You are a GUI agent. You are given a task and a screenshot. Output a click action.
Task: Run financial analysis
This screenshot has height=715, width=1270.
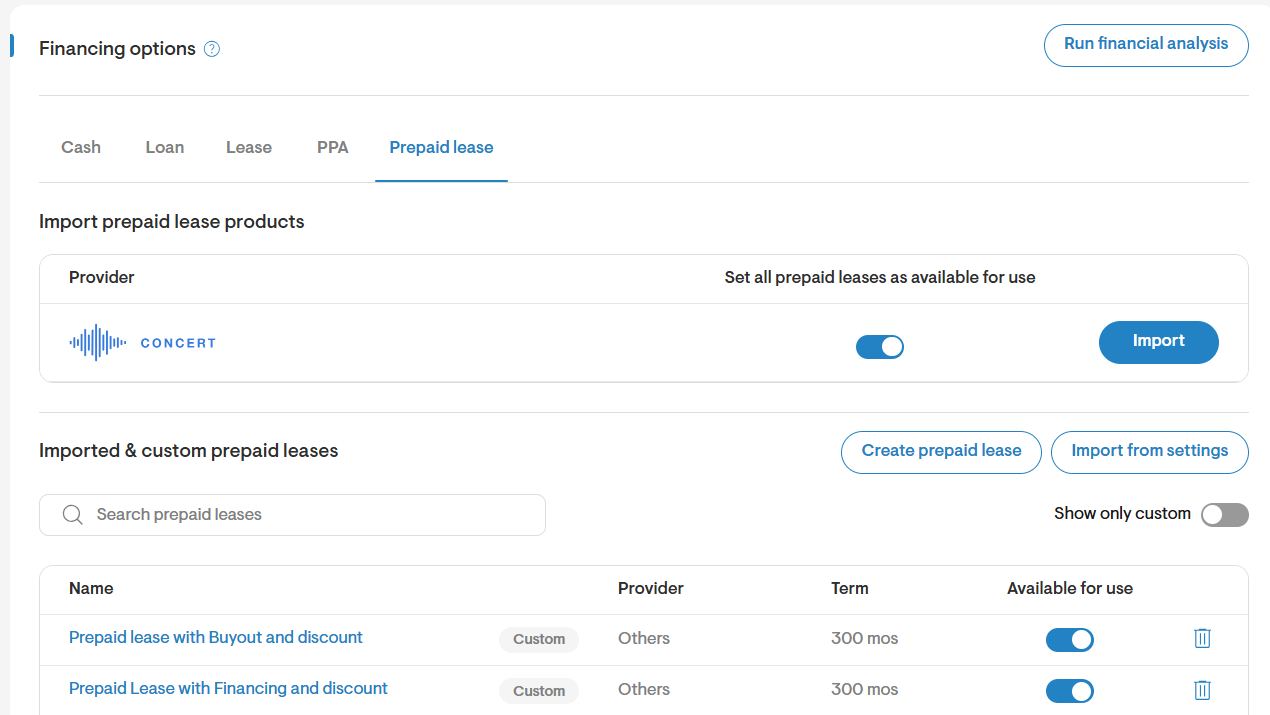coord(1146,45)
